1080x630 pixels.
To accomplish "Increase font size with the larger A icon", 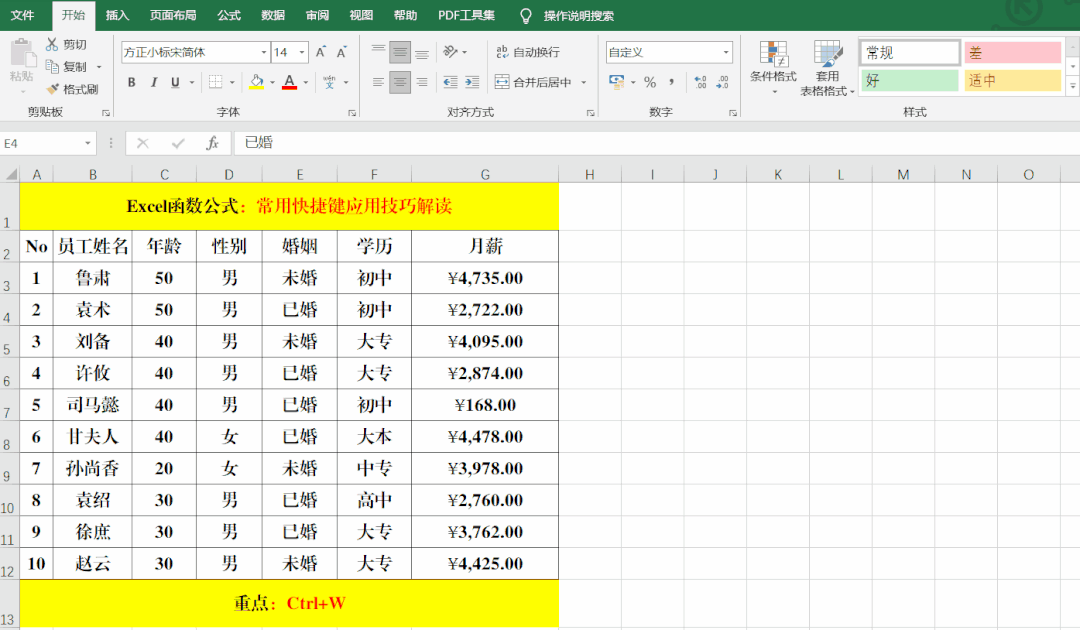I will click(x=321, y=52).
